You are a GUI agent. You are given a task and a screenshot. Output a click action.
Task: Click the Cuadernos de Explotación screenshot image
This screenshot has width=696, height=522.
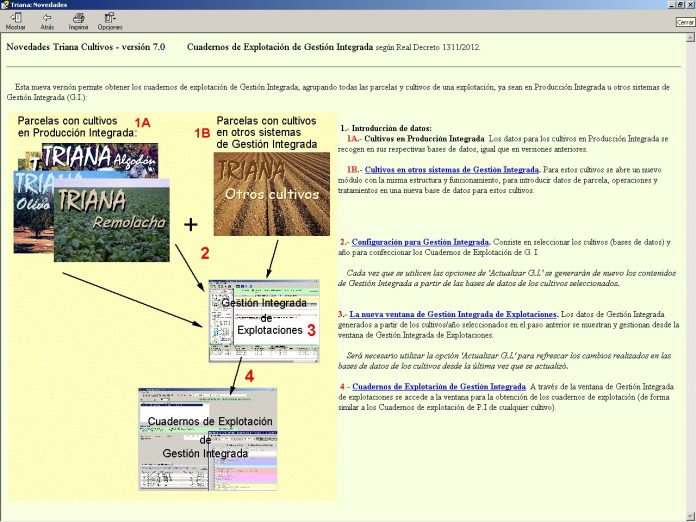(x=206, y=438)
